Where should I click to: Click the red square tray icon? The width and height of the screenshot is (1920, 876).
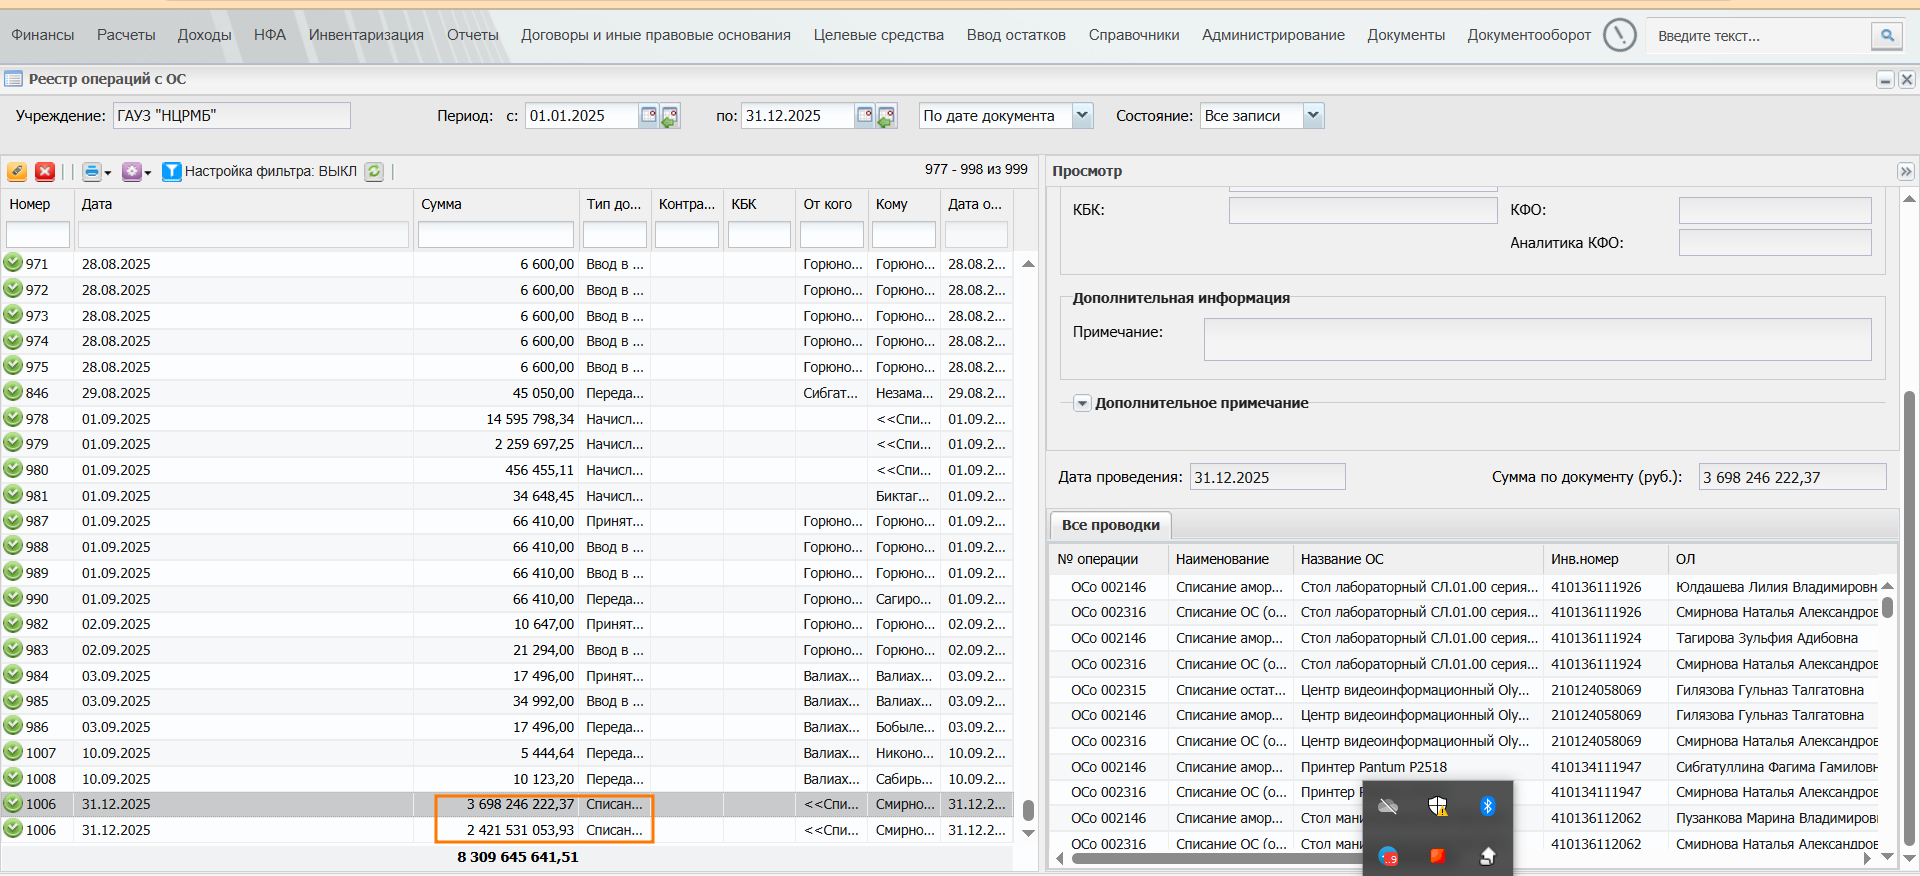[1438, 856]
